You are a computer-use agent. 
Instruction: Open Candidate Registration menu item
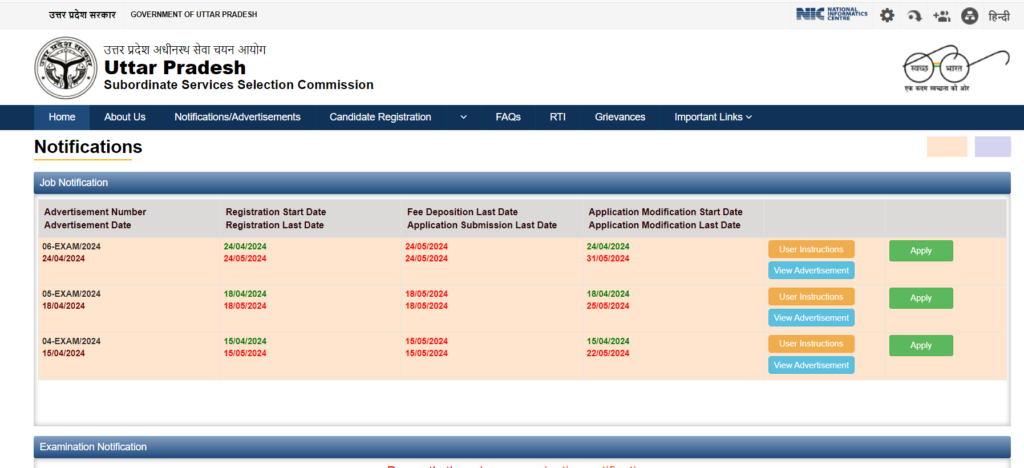coord(380,117)
